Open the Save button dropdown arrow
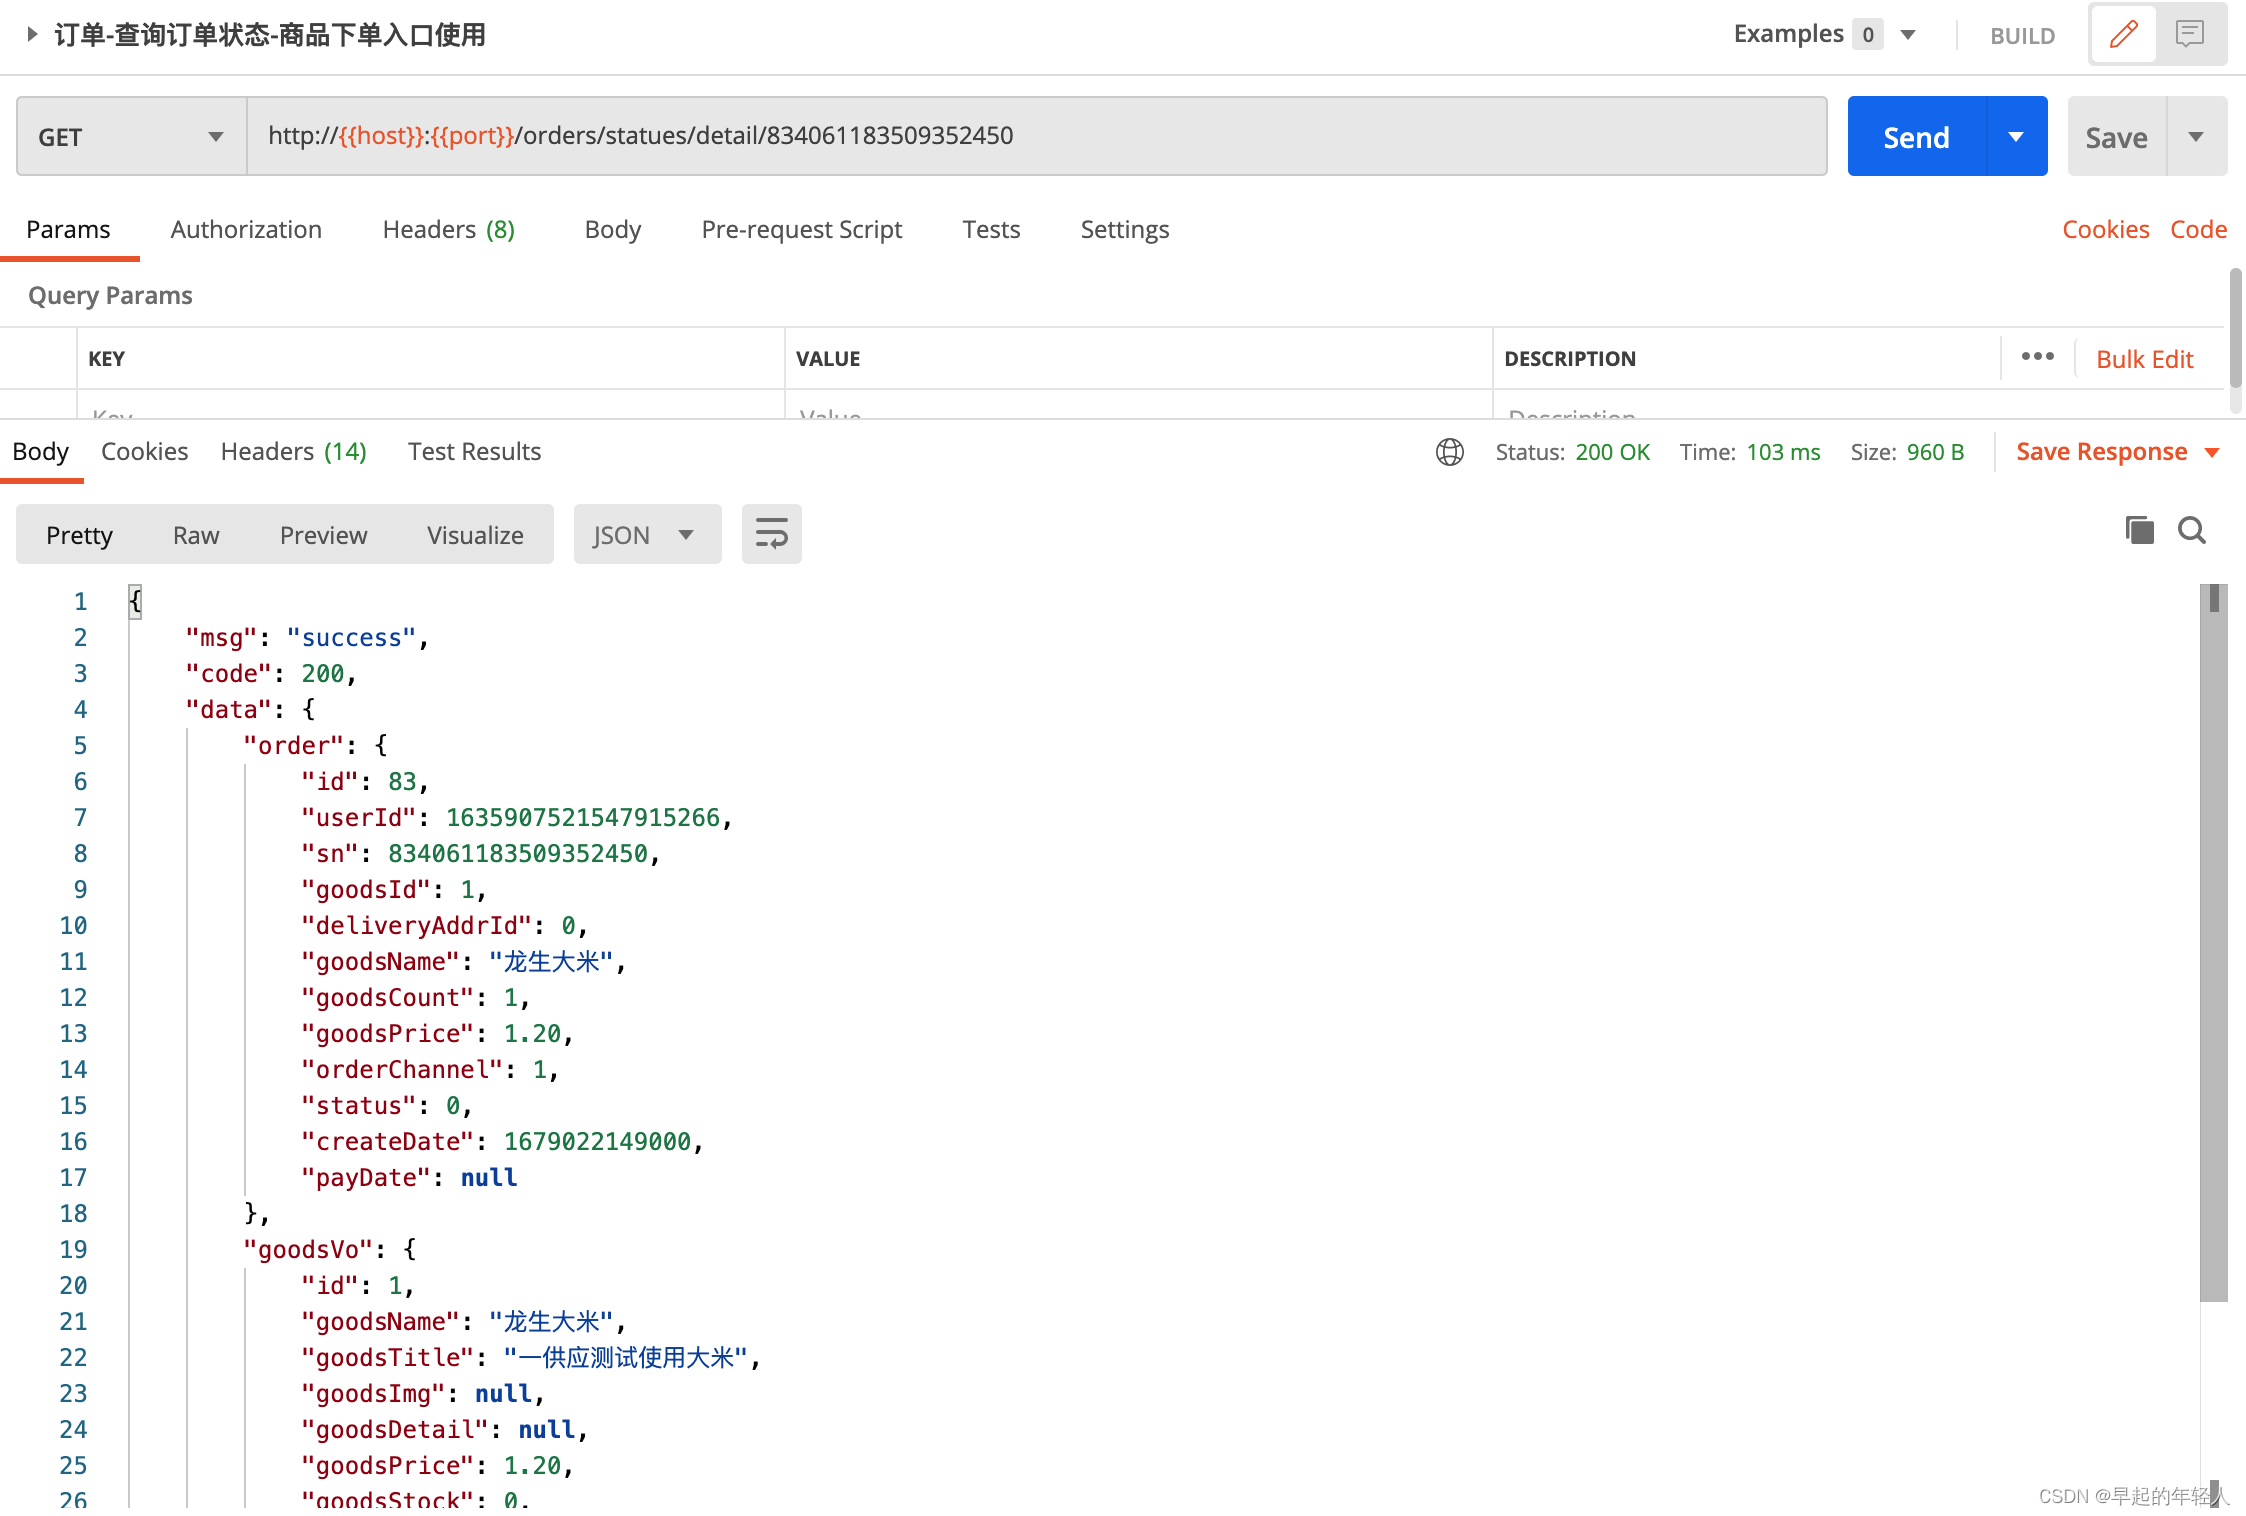 click(2196, 137)
